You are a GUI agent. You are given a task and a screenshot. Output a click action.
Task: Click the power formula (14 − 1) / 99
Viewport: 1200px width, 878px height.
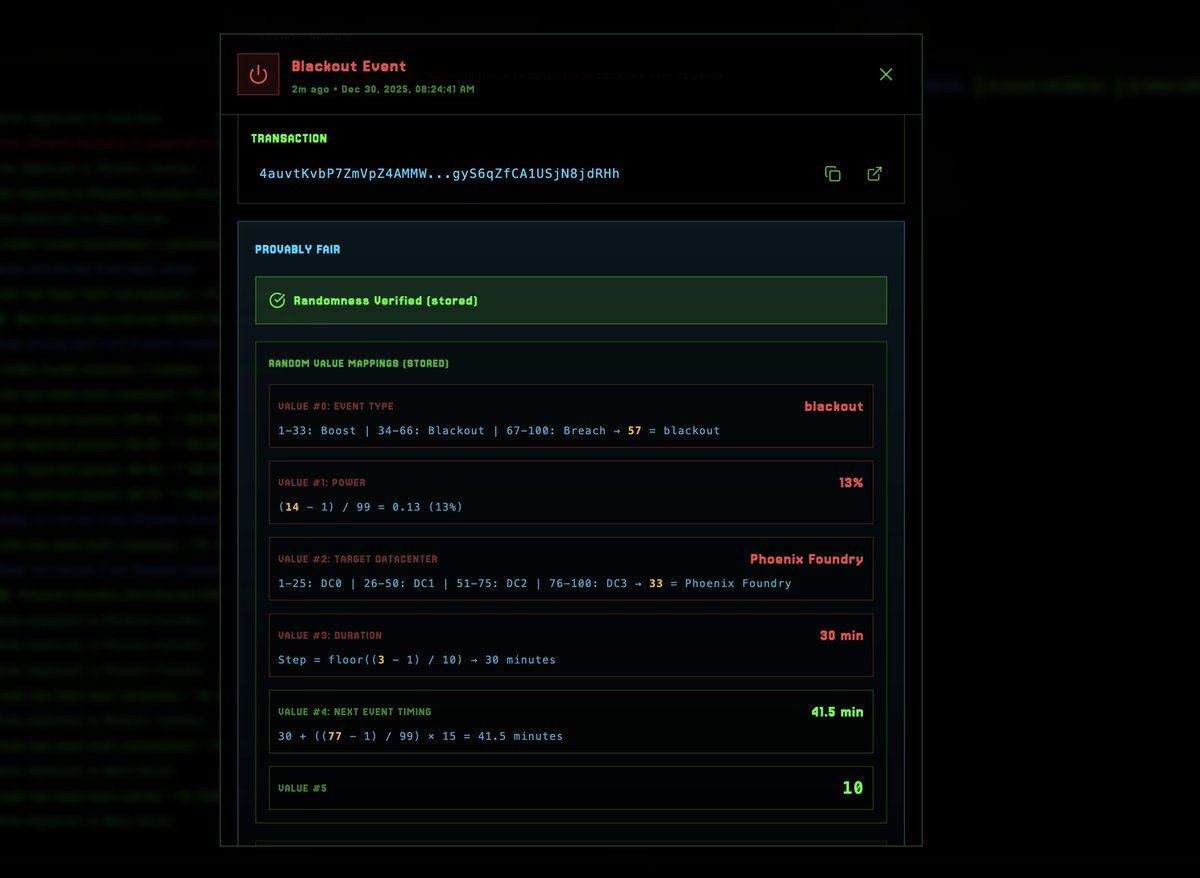point(370,507)
